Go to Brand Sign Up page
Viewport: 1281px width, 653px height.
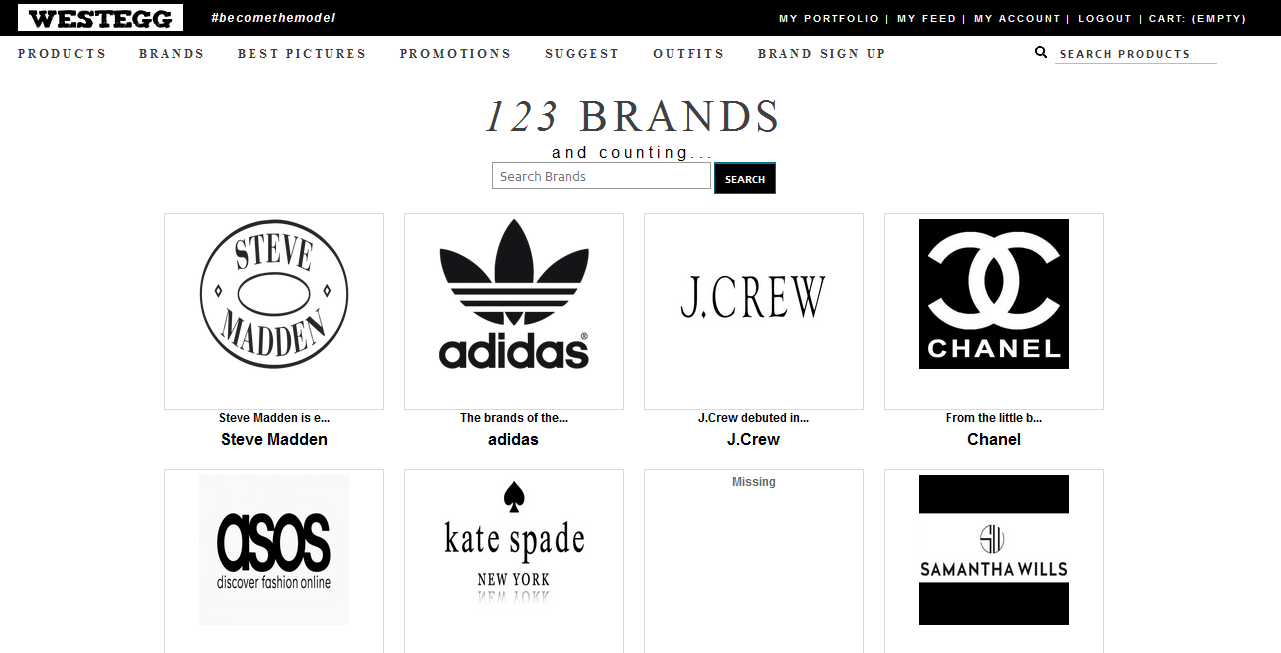tap(822, 54)
